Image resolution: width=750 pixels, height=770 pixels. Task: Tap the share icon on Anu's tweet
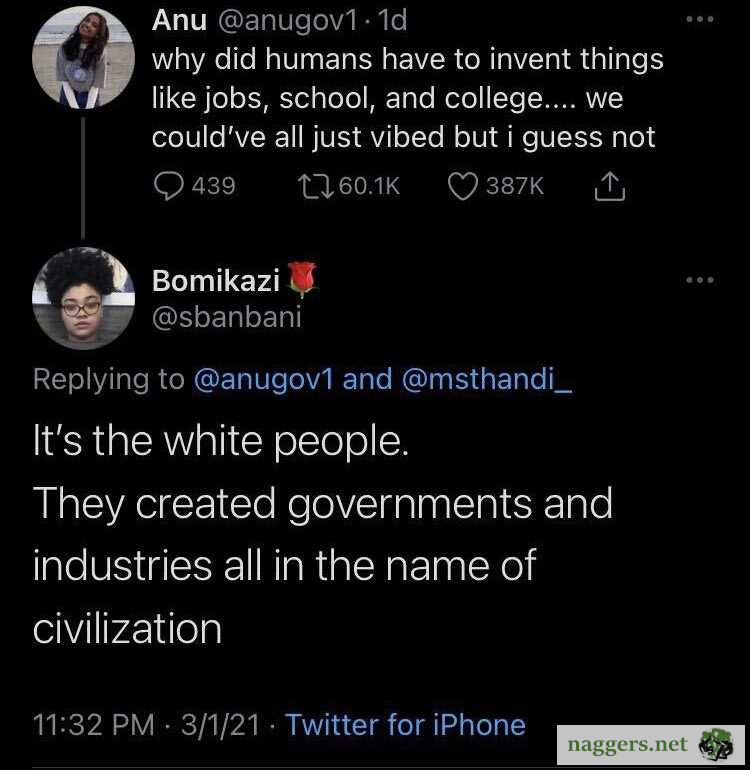pos(610,186)
